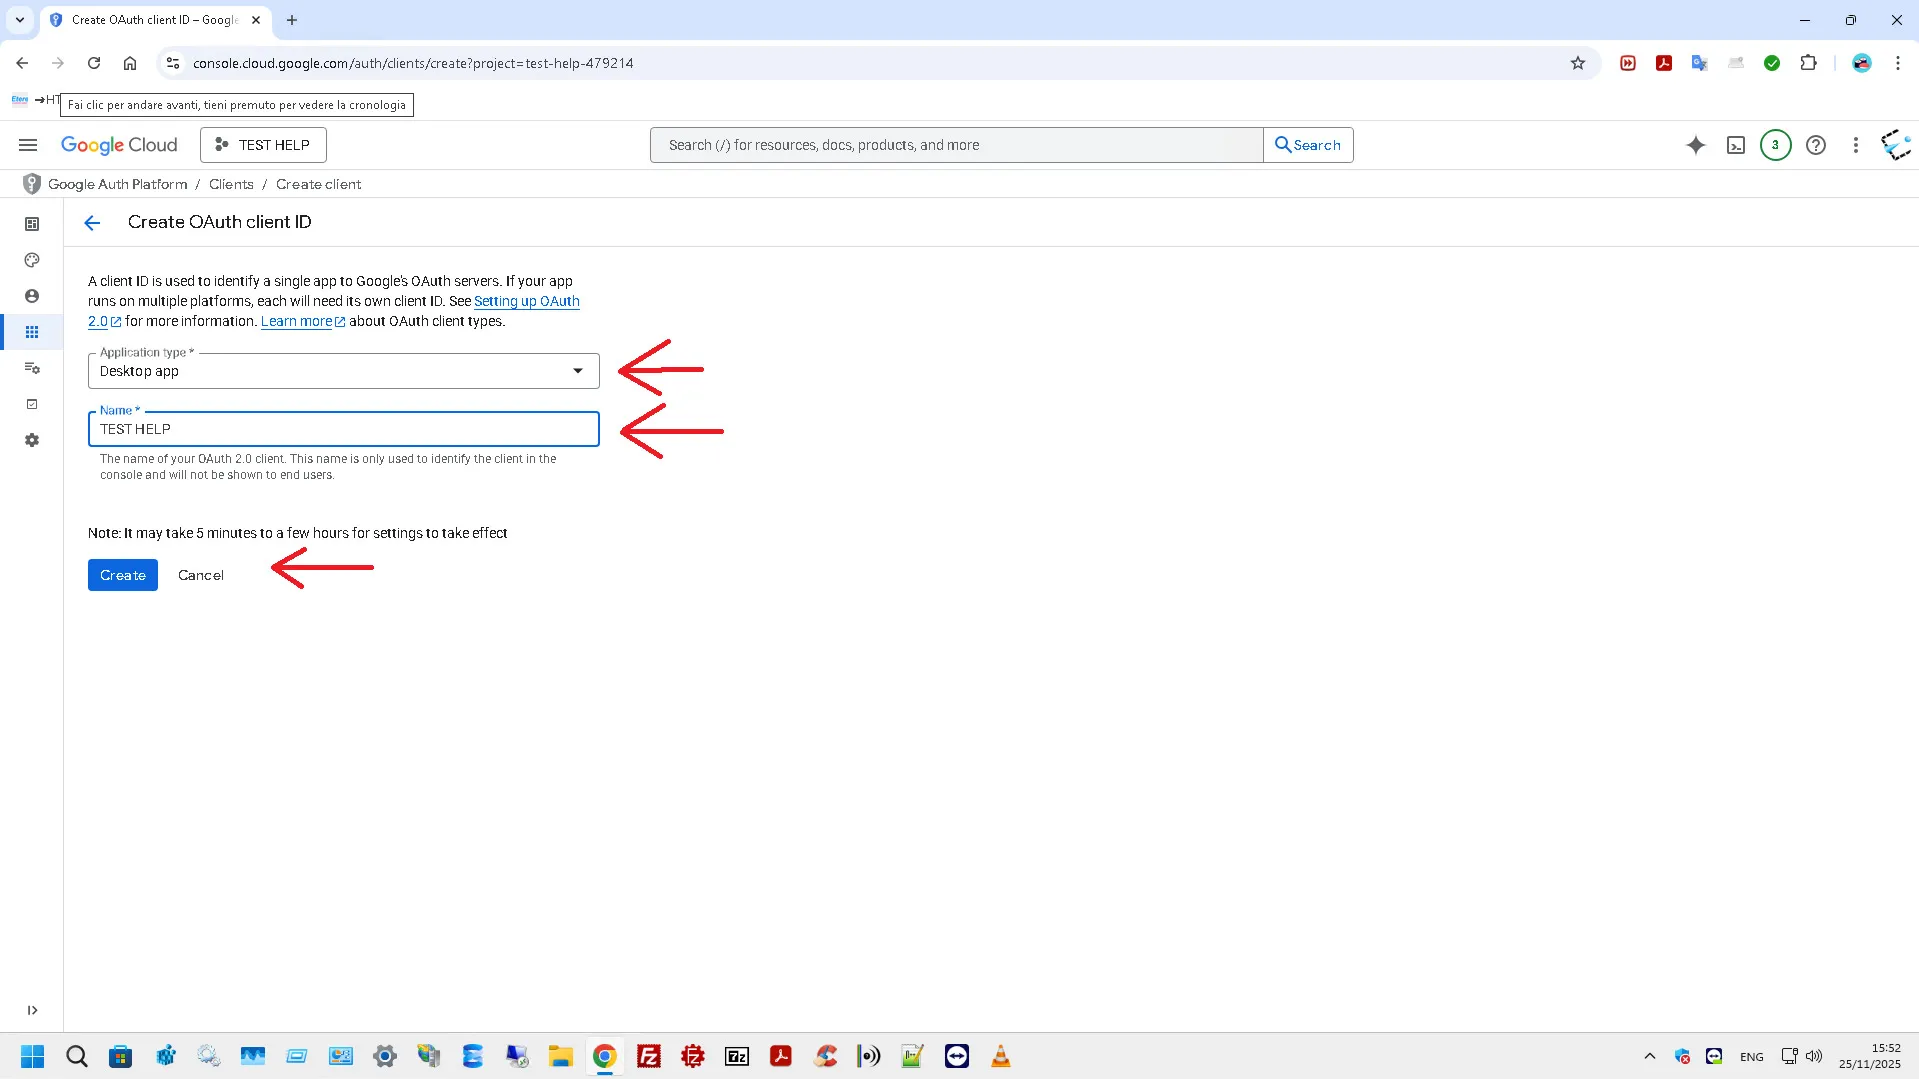Activate Cloud Shell terminal icon
This screenshot has width=1919, height=1079.
[1736, 145]
